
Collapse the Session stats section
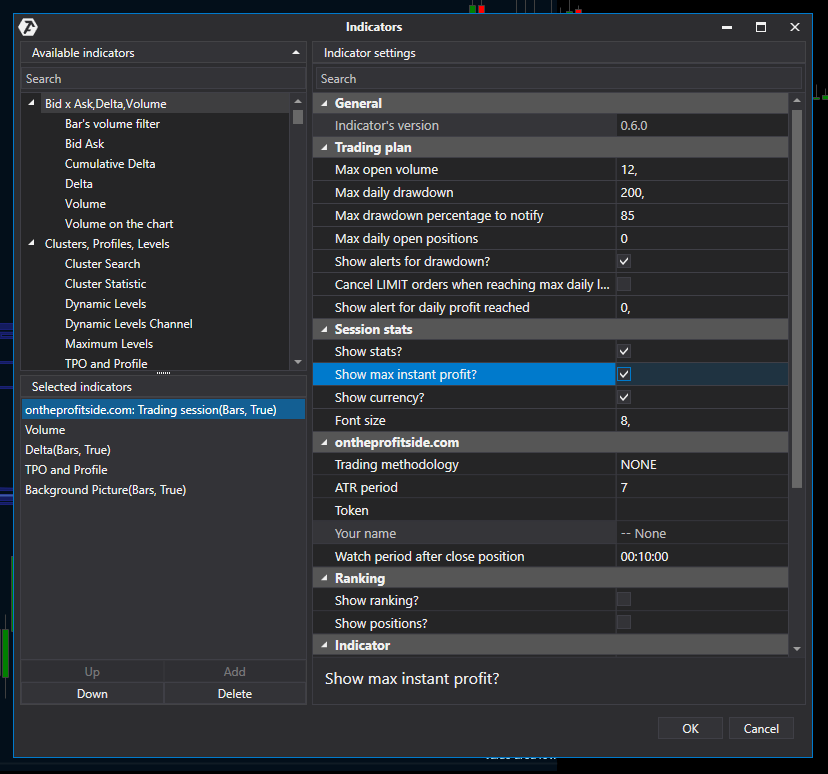pyautogui.click(x=324, y=329)
